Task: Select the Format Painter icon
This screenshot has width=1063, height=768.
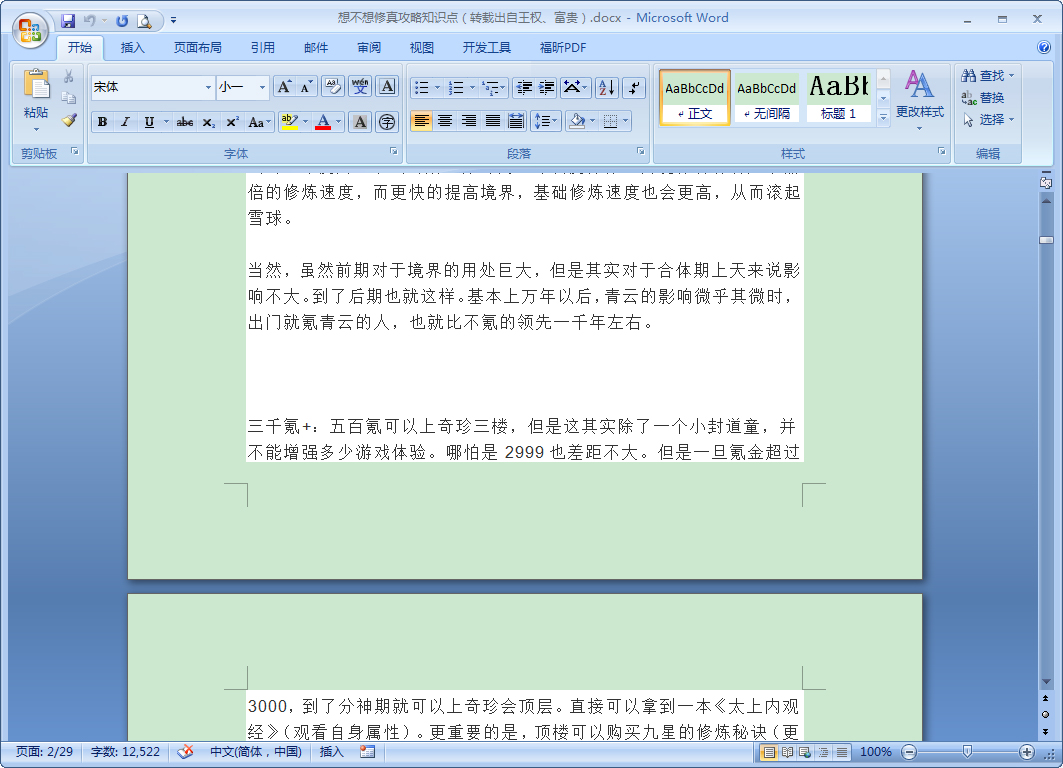Action: [x=67, y=120]
